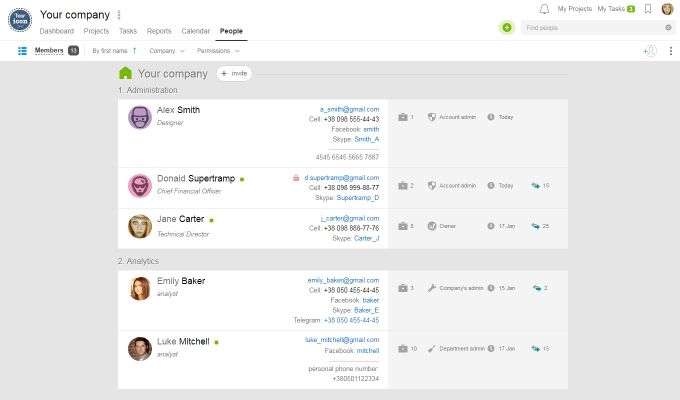Open the vertical dots menu in the members toolbar
This screenshot has width=680, height=400.
pos(670,50)
